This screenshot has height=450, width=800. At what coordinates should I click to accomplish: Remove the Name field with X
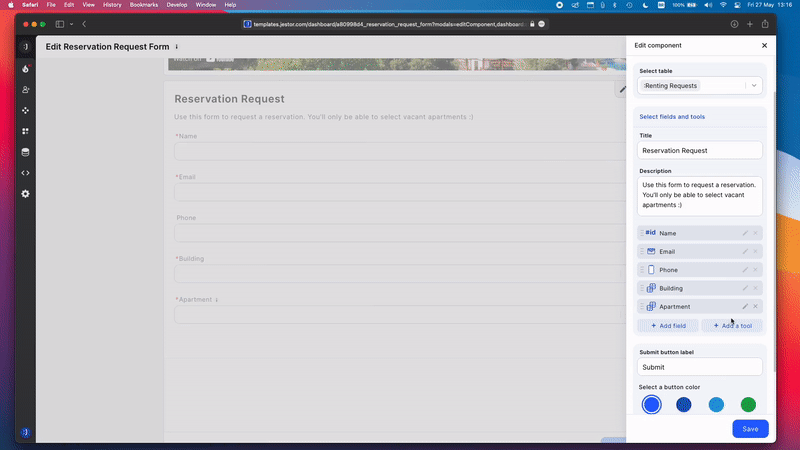point(756,233)
